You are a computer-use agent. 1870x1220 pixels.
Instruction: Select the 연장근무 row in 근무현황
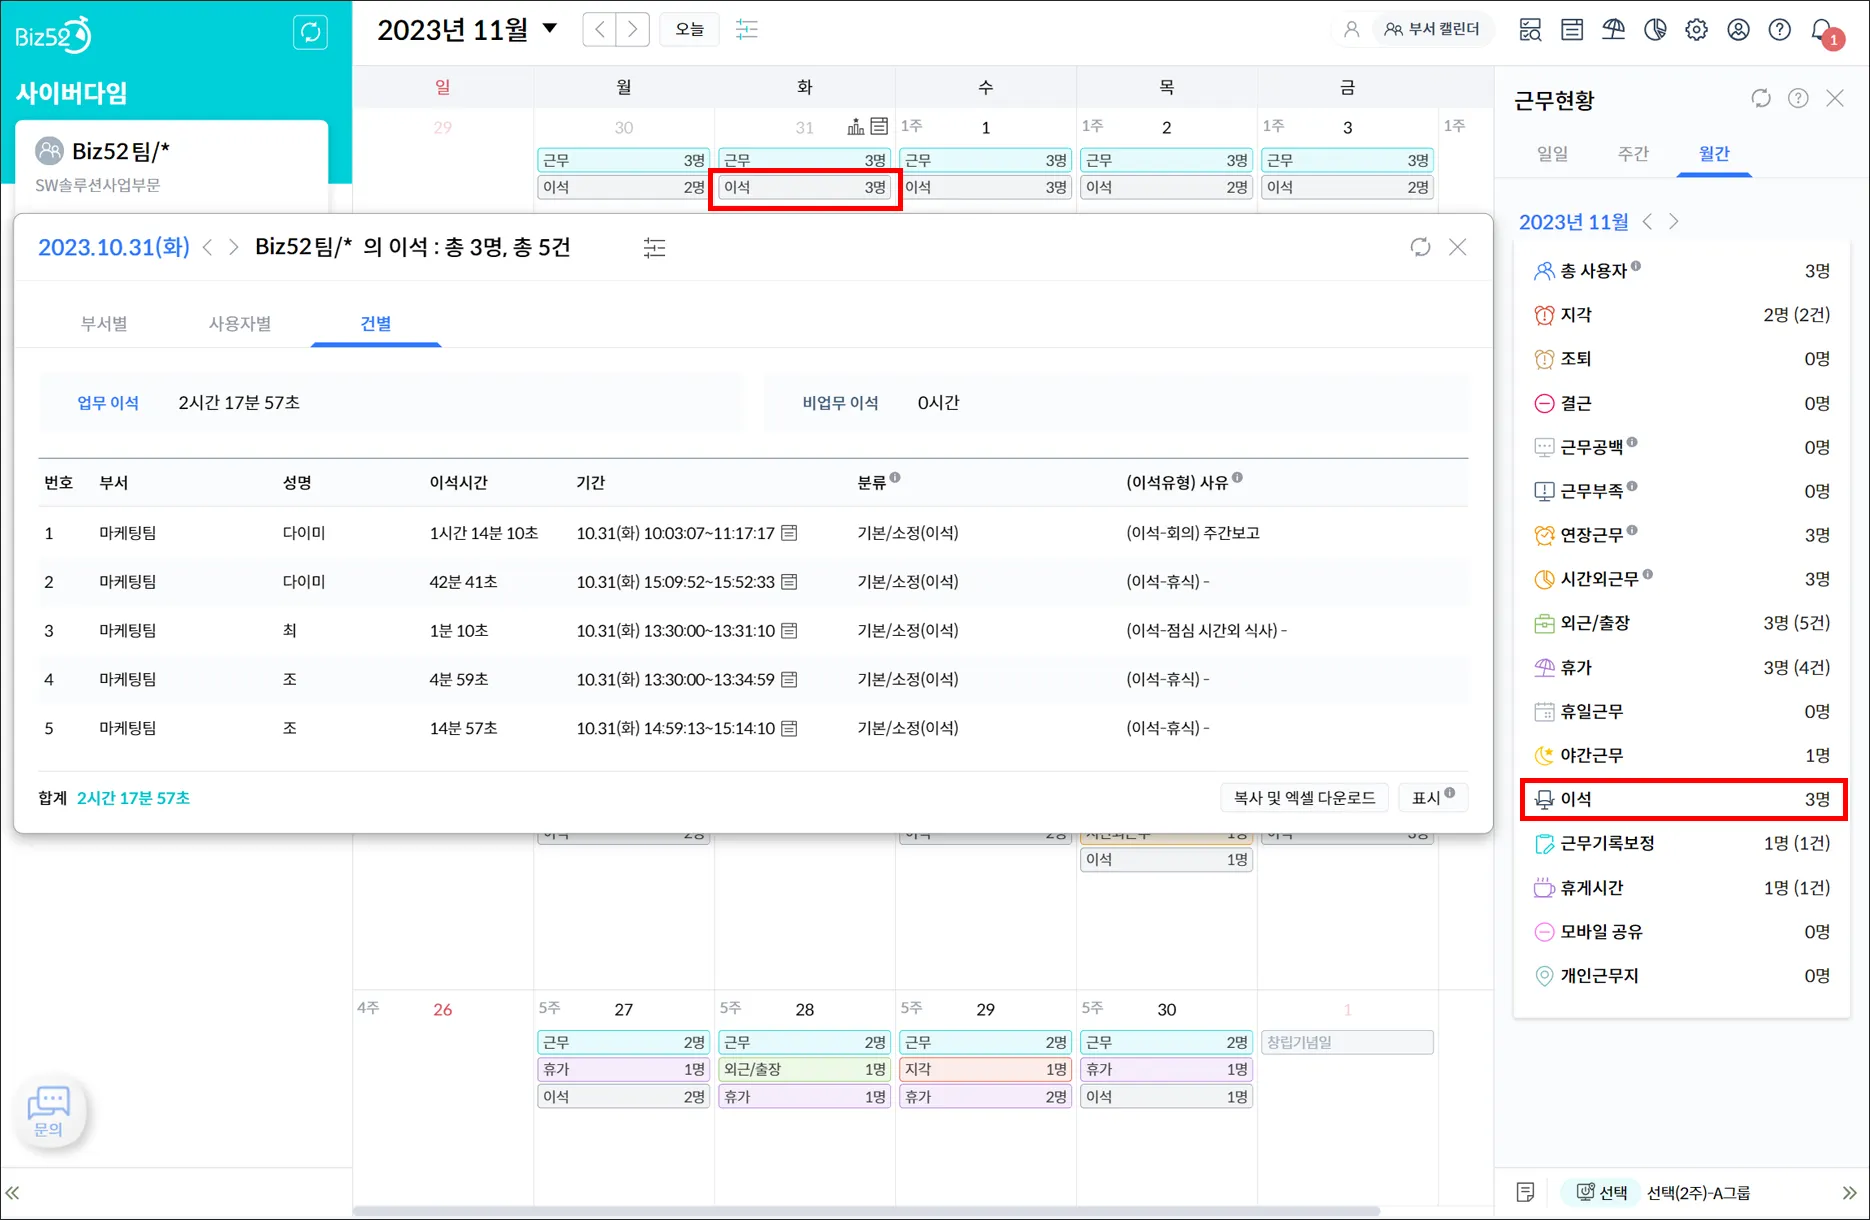(x=1682, y=535)
